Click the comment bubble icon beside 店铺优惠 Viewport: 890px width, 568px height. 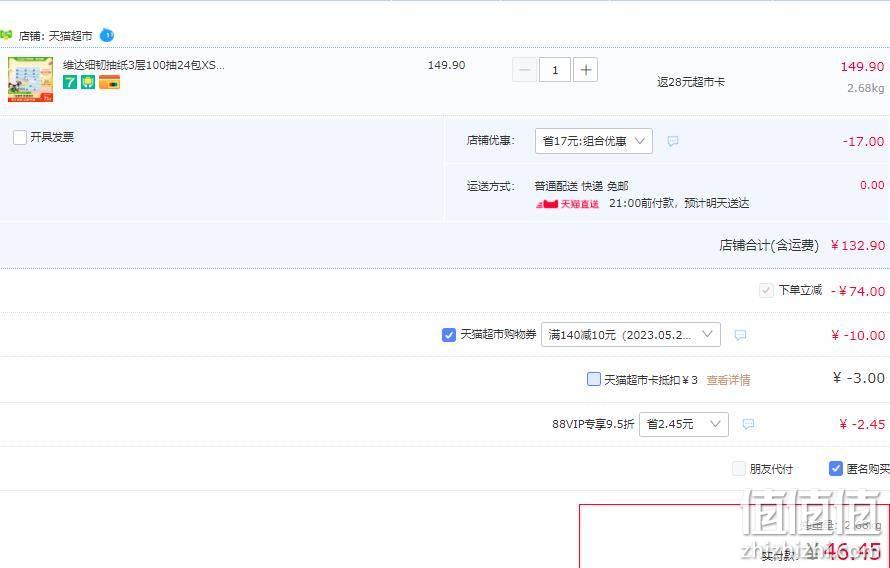pyautogui.click(x=673, y=141)
